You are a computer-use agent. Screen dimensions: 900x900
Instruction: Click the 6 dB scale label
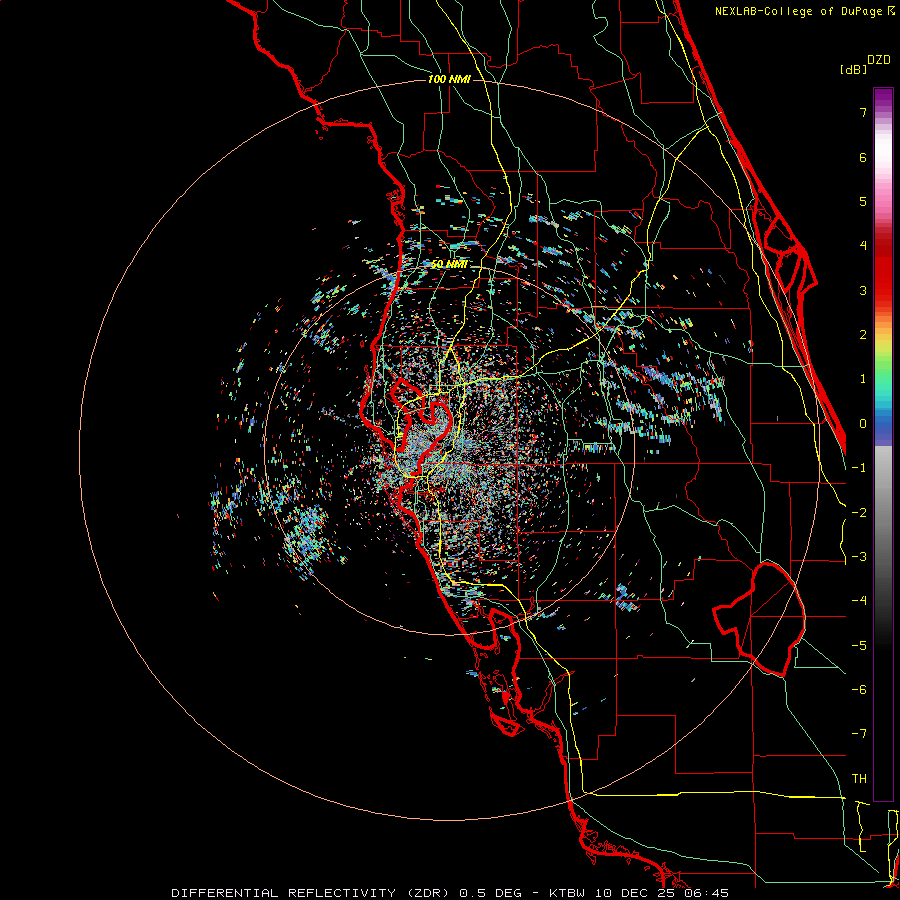pos(863,157)
